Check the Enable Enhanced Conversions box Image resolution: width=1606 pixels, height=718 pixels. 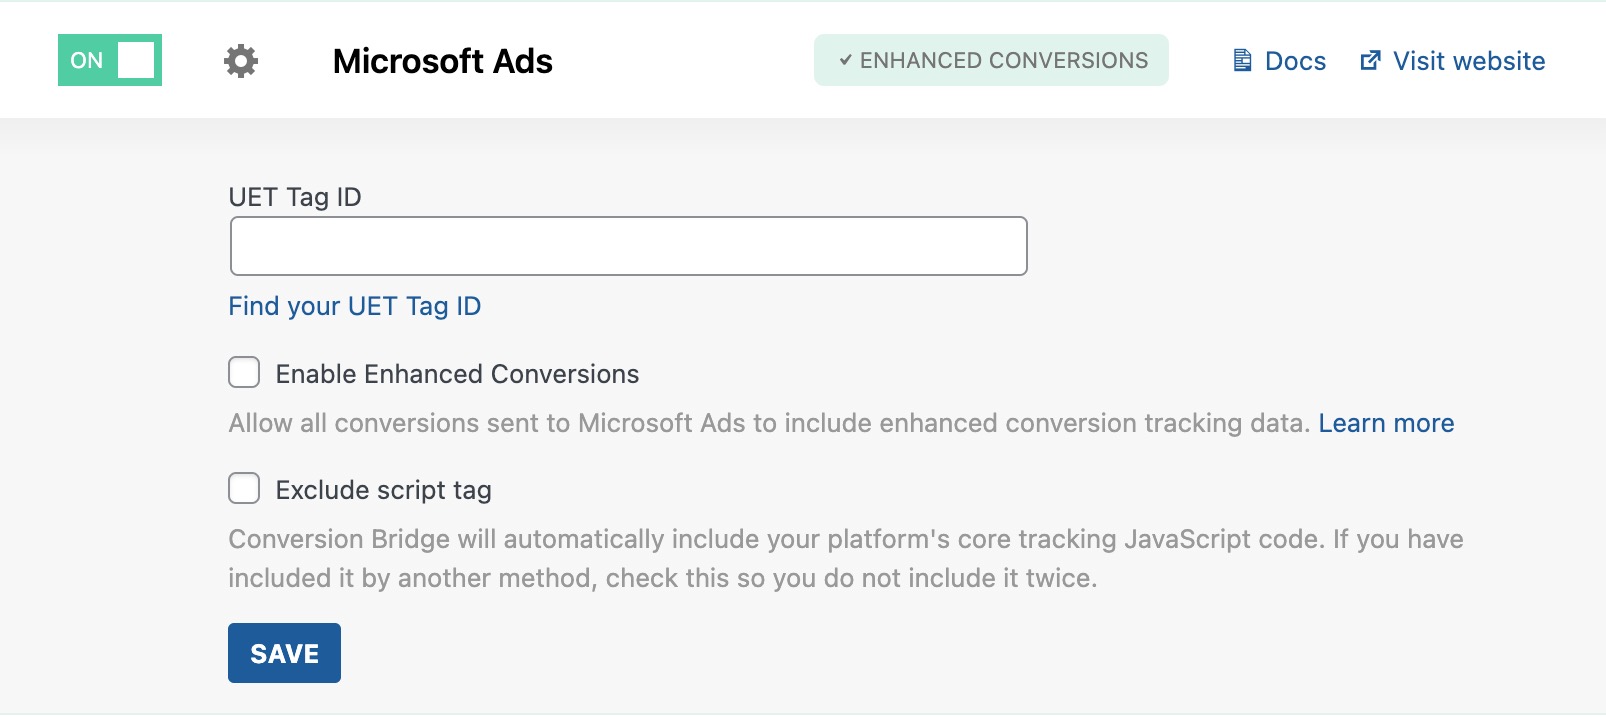(243, 372)
